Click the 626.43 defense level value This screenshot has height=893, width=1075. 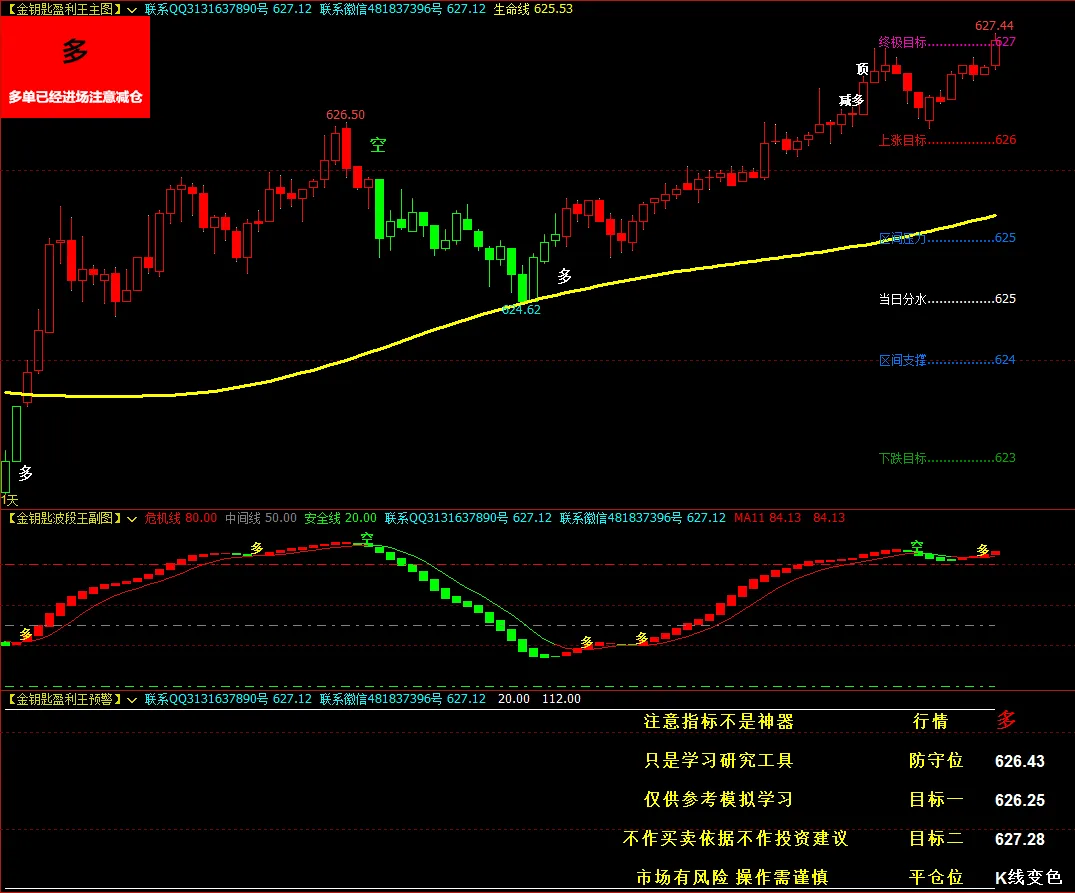(1019, 761)
